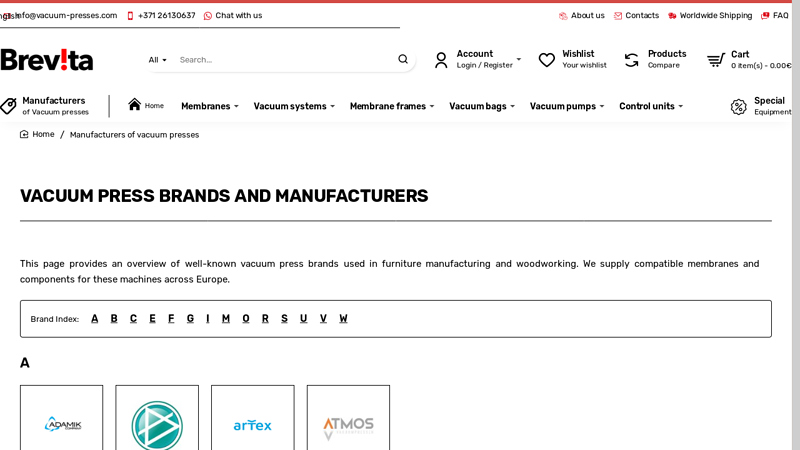The width and height of the screenshot is (800, 450).
Task: Click the Worldwide Shipping truck icon
Action: (x=672, y=16)
